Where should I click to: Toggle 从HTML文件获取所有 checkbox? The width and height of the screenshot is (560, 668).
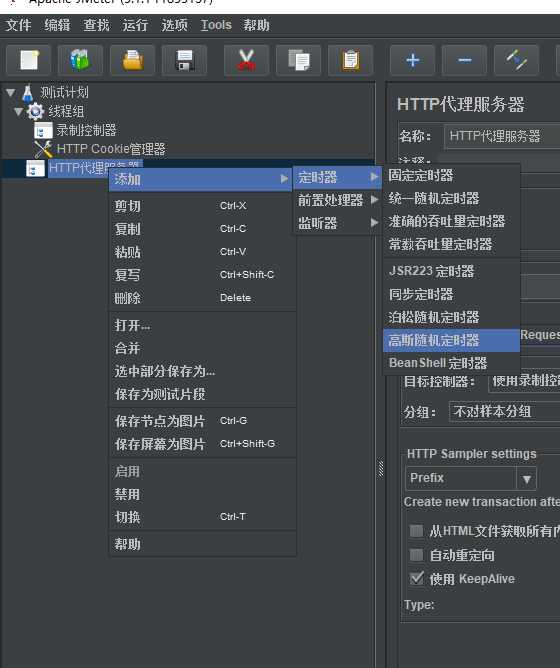(416, 531)
